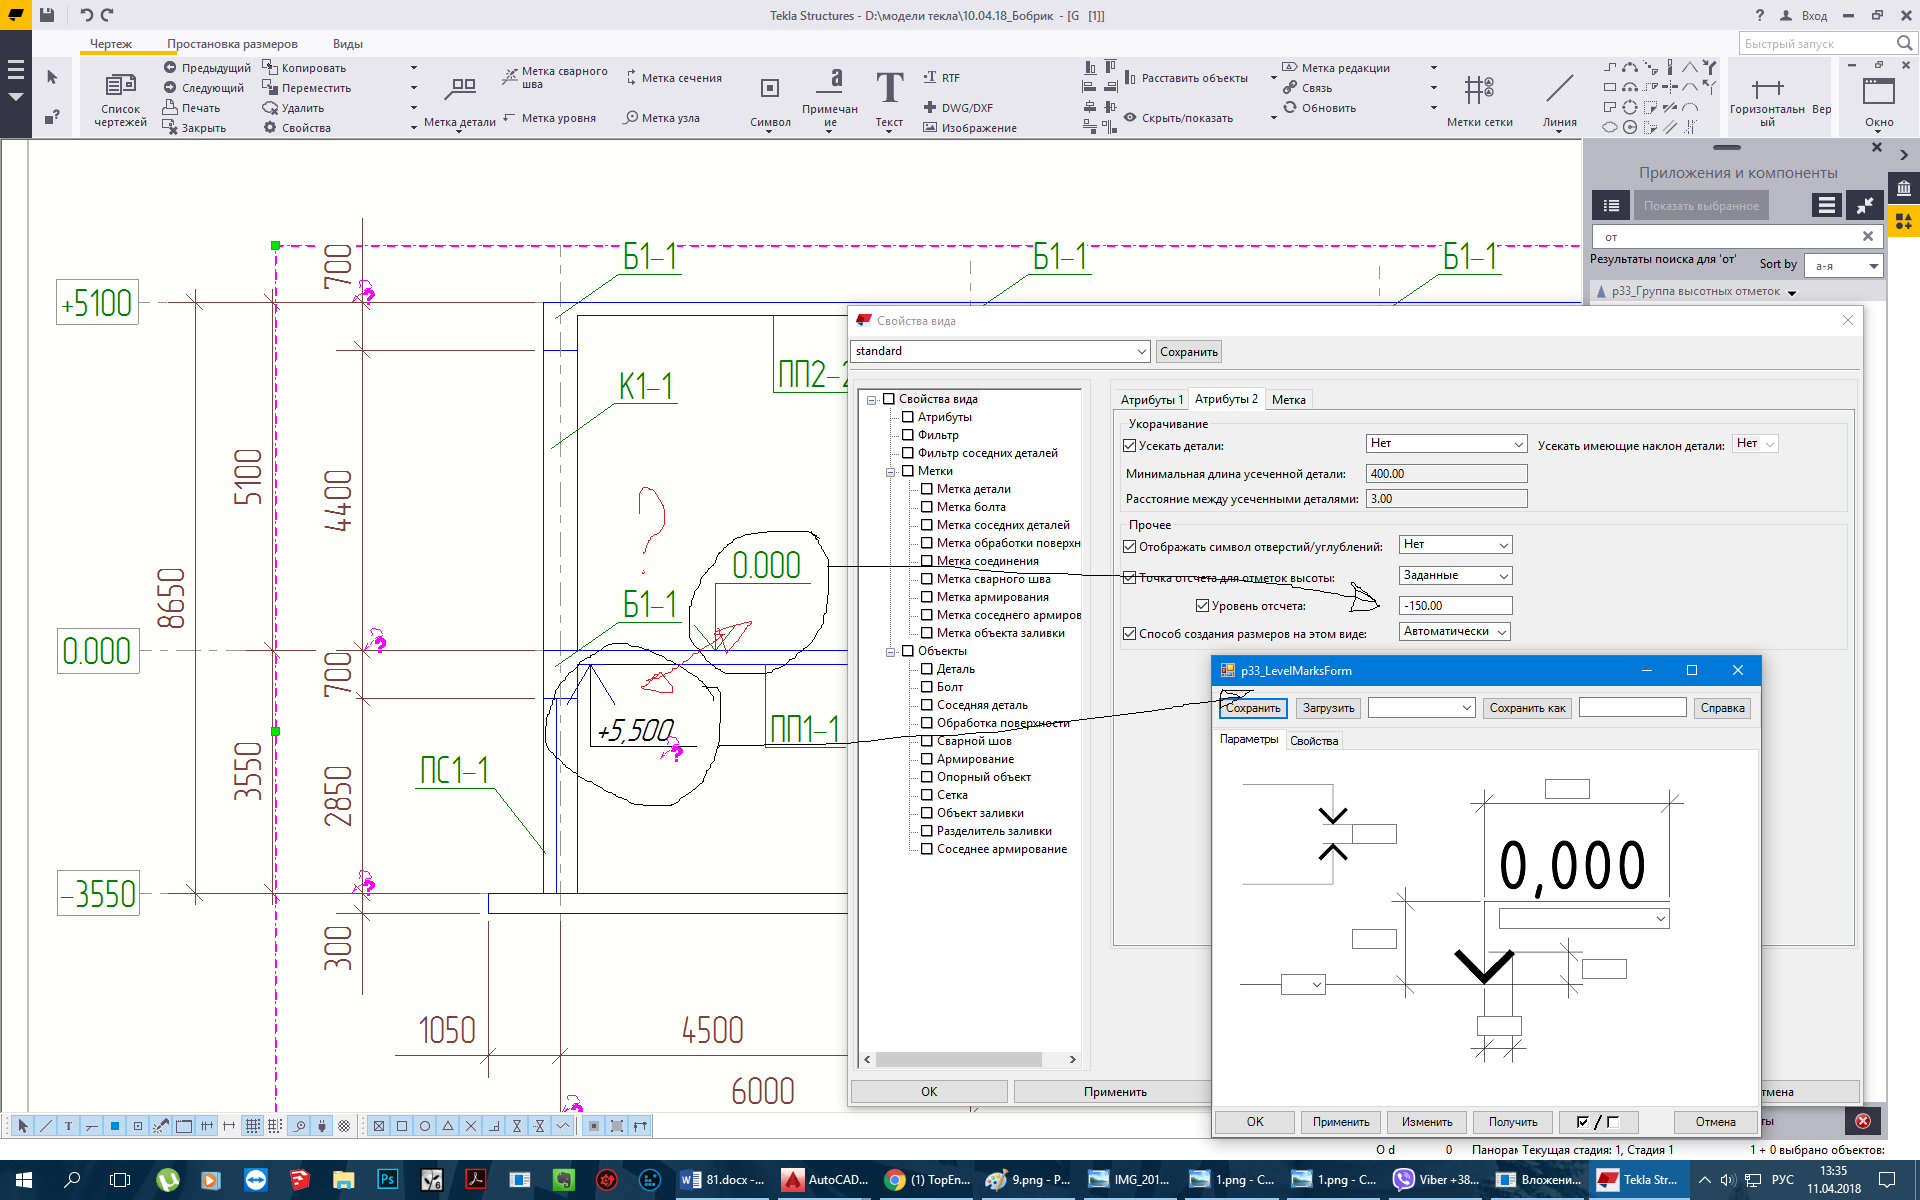Viewport: 1920px width, 1200px height.
Task: Click the Метки сетки icon
Action: tap(1479, 90)
